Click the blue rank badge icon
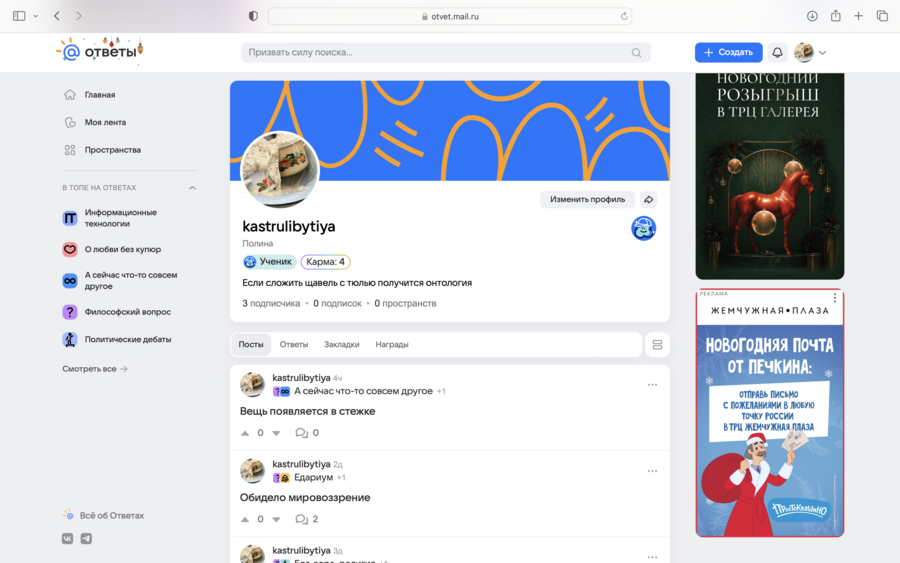Image resolution: width=900 pixels, height=563 pixels. [x=643, y=228]
